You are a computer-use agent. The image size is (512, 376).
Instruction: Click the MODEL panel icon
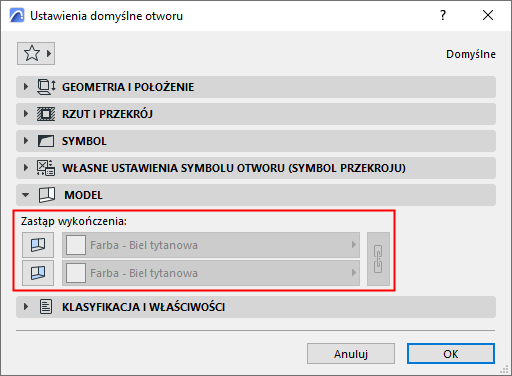(x=47, y=195)
